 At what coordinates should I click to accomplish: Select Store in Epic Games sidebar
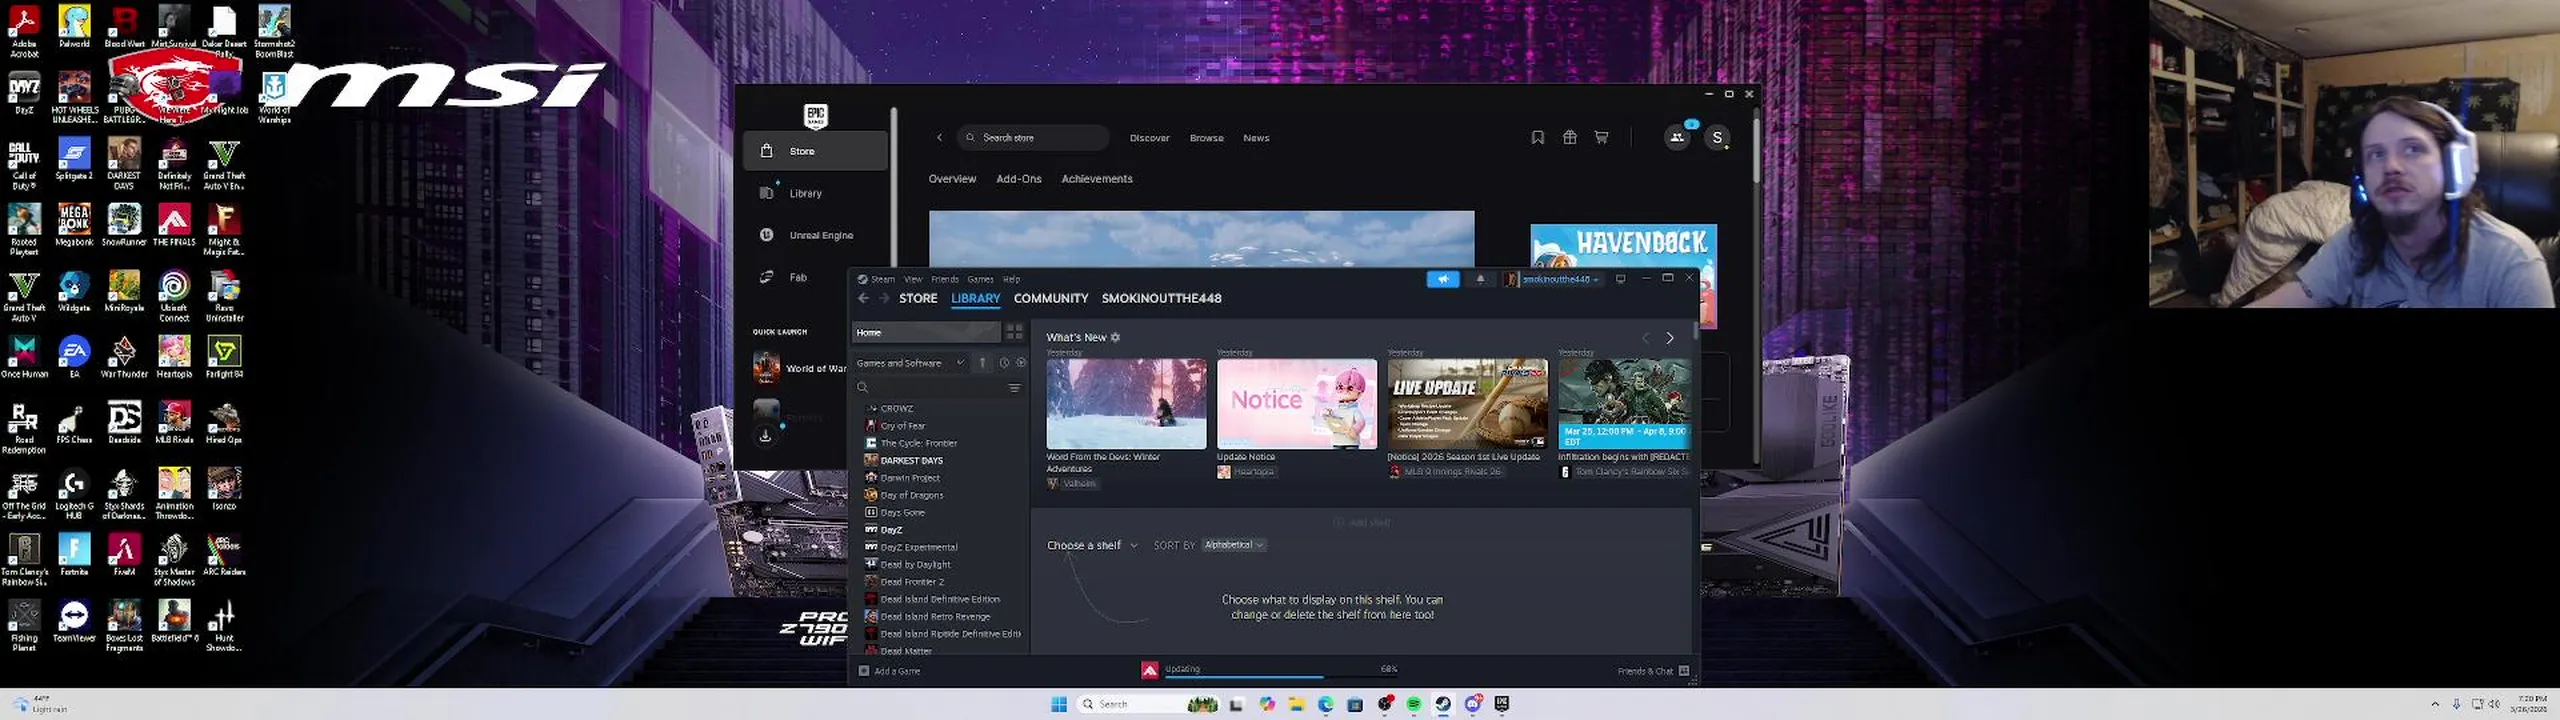click(815, 151)
